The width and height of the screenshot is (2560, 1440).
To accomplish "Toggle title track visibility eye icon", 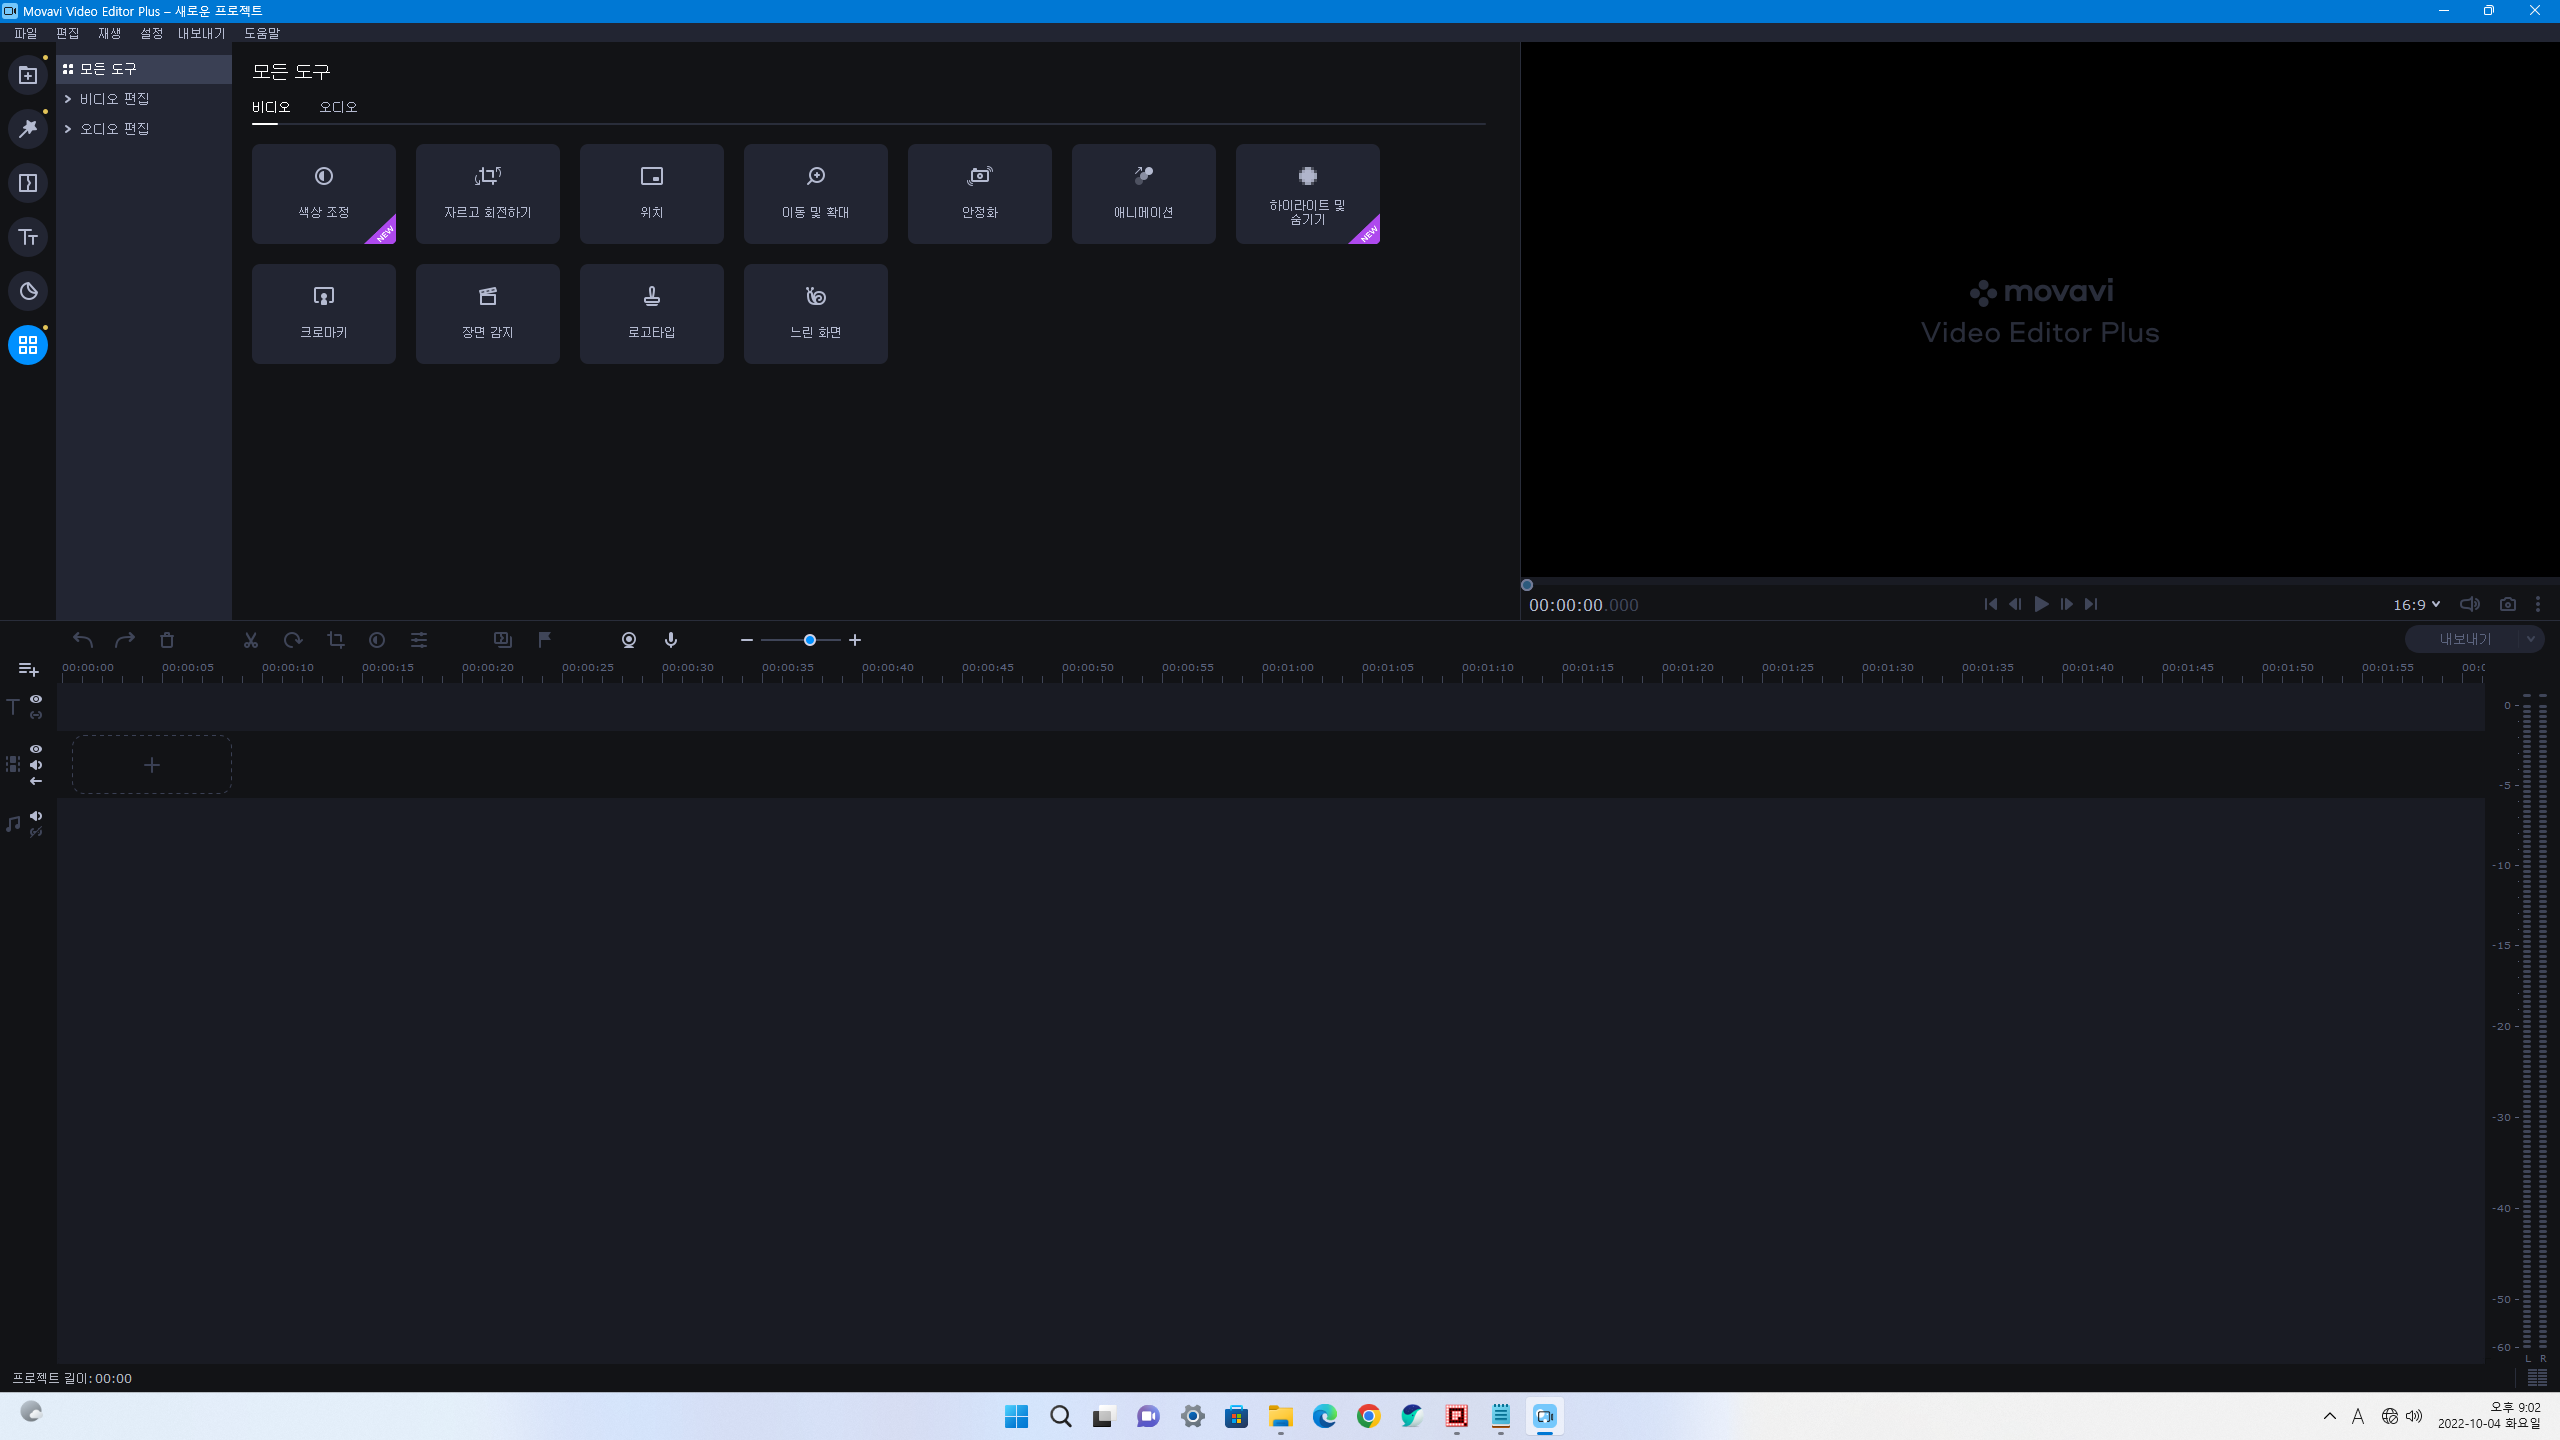I will point(36,699).
